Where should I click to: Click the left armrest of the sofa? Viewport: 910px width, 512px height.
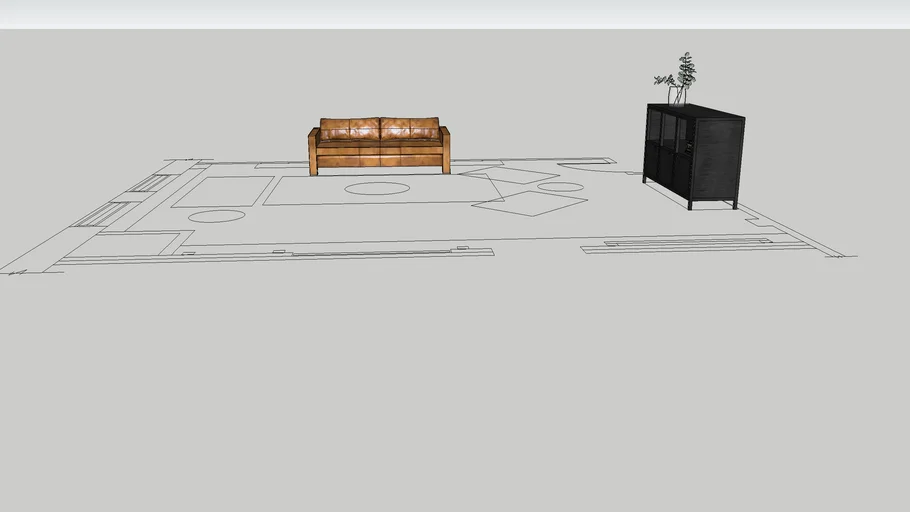click(314, 152)
